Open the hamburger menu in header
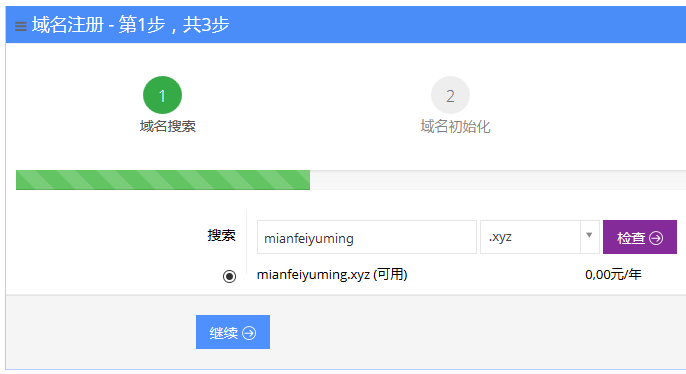686x374 pixels. tap(21, 26)
